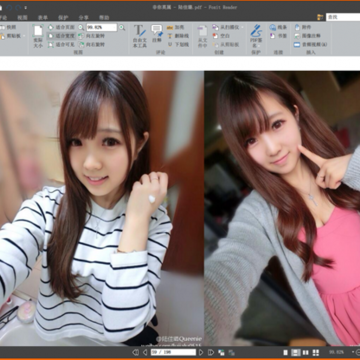Expand the quick access toolbar customize arrow
Viewport: 360px width, 360px height.
tap(26, 8)
